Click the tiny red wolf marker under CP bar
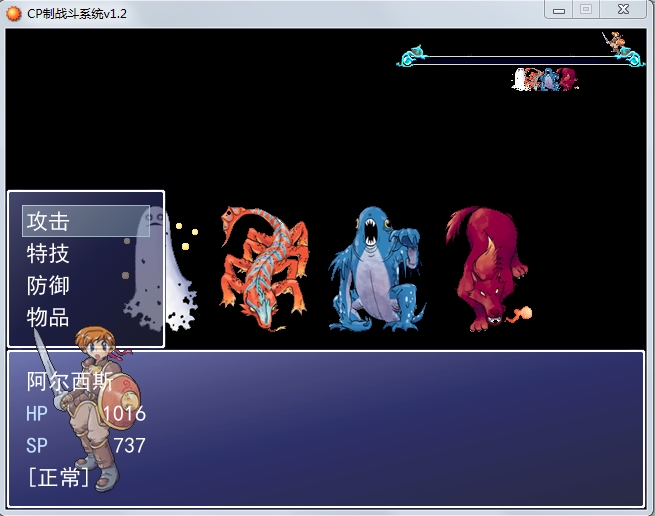The width and height of the screenshot is (655, 516). tap(568, 79)
